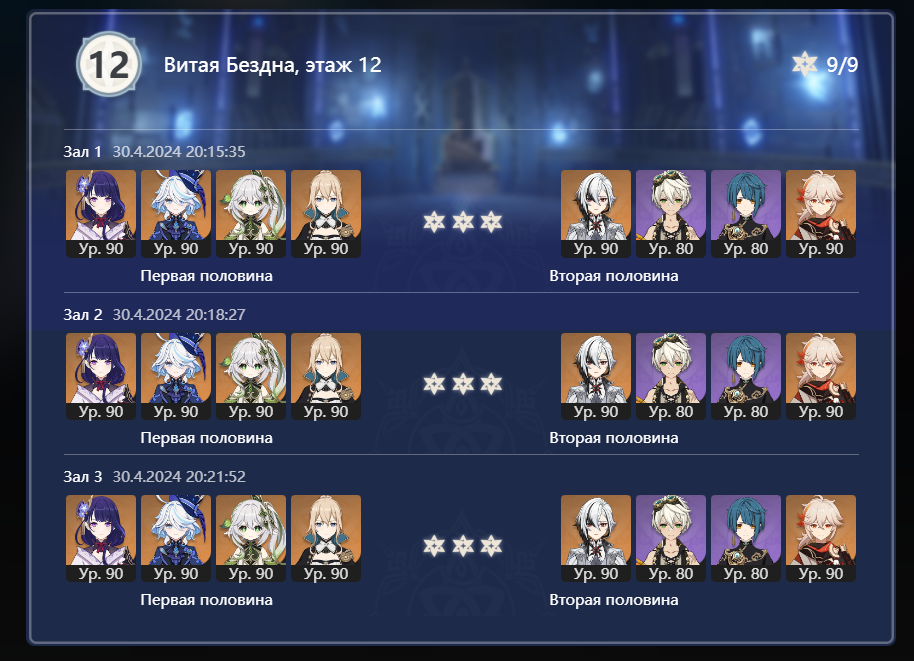The height and width of the screenshot is (661, 914).
Task: Click Nahida portrait in Зал 1
Action: pos(251,213)
